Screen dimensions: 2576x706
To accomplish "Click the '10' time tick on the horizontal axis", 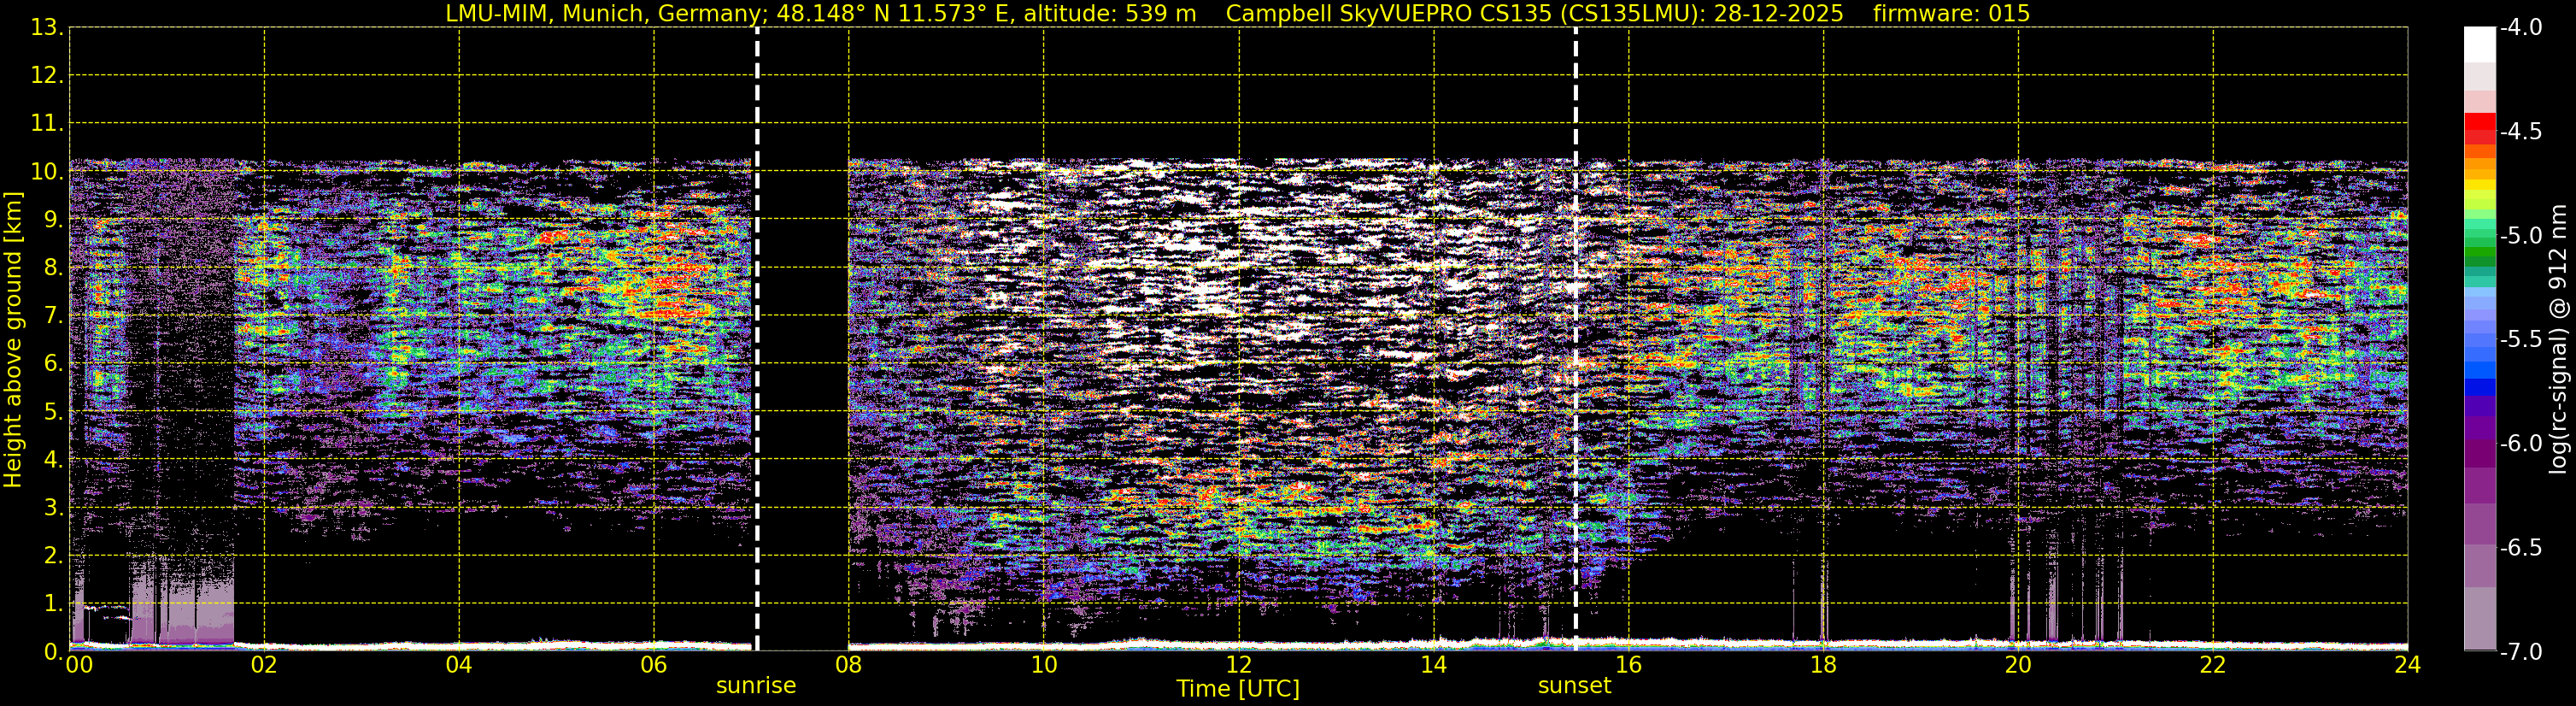I will pos(1044,665).
